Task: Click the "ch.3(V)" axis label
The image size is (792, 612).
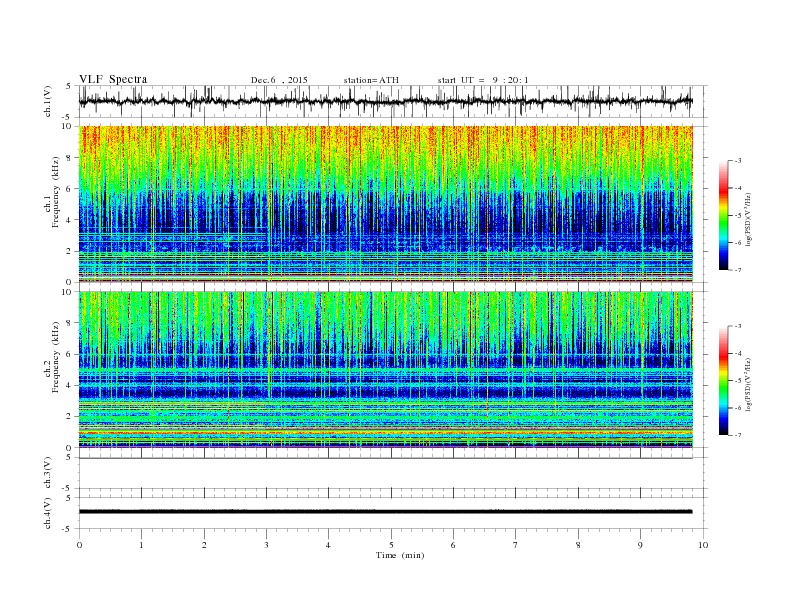Action: [x=48, y=473]
